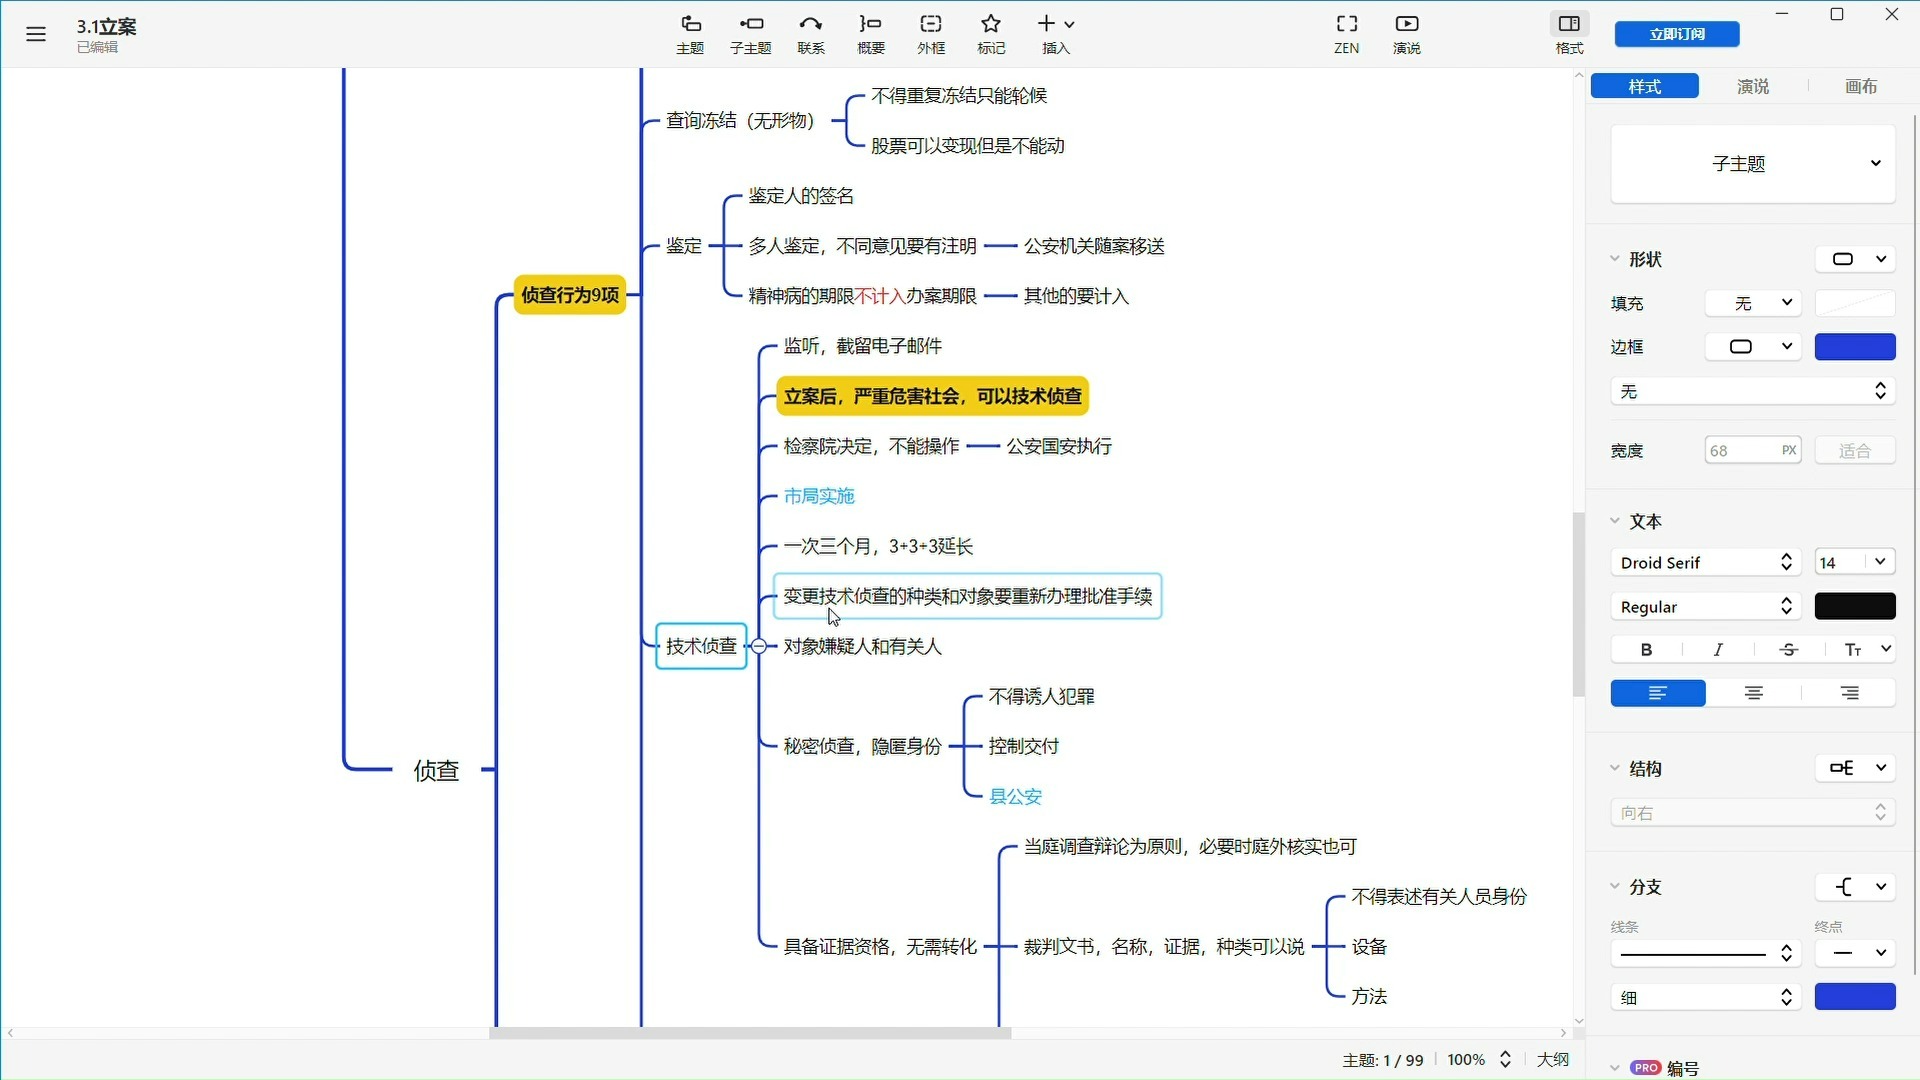The height and width of the screenshot is (1080, 1920).
Task: Enter ZEN mode
Action: pyautogui.click(x=1346, y=33)
